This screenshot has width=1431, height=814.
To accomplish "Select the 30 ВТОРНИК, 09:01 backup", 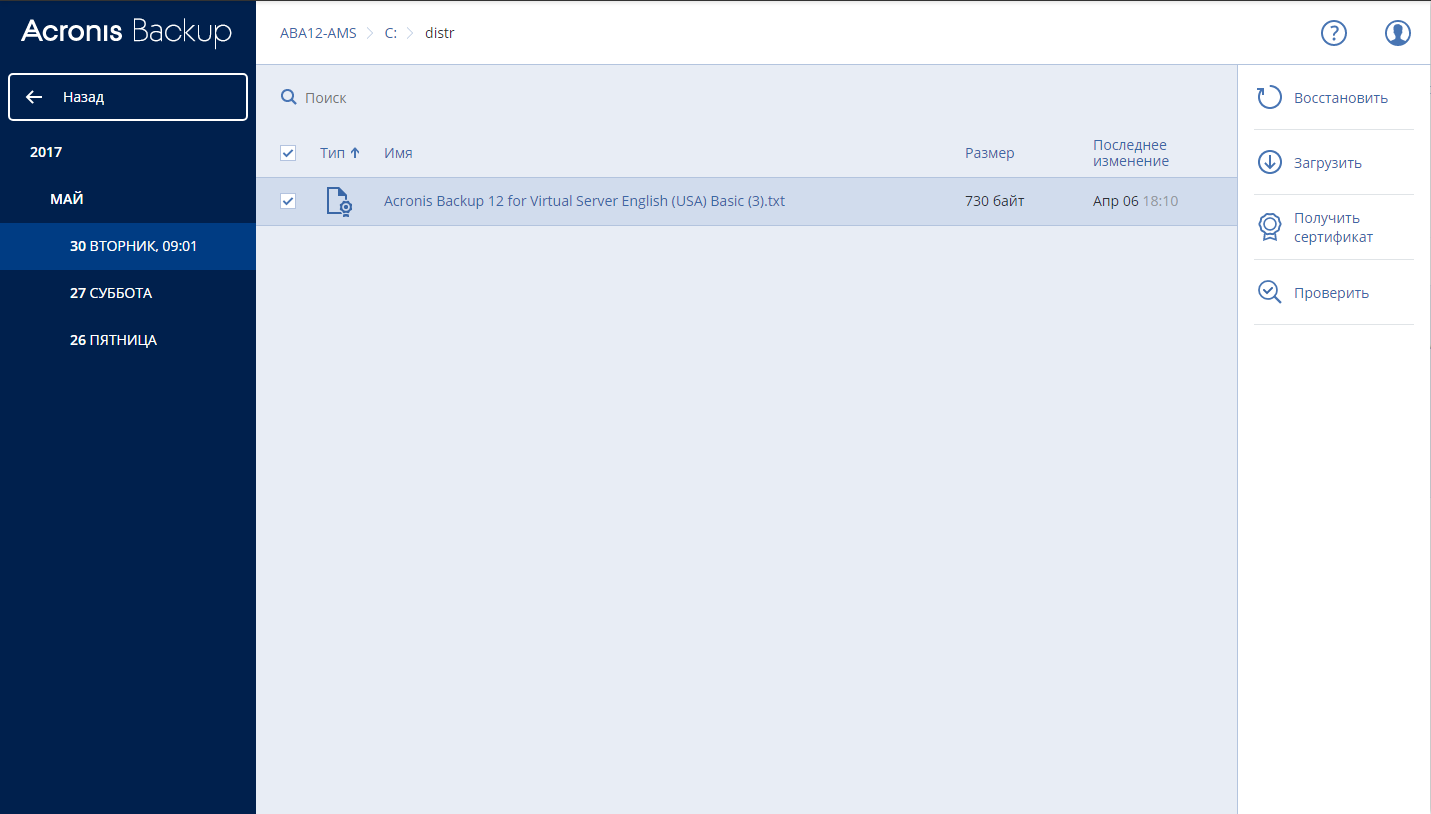I will pos(128,246).
